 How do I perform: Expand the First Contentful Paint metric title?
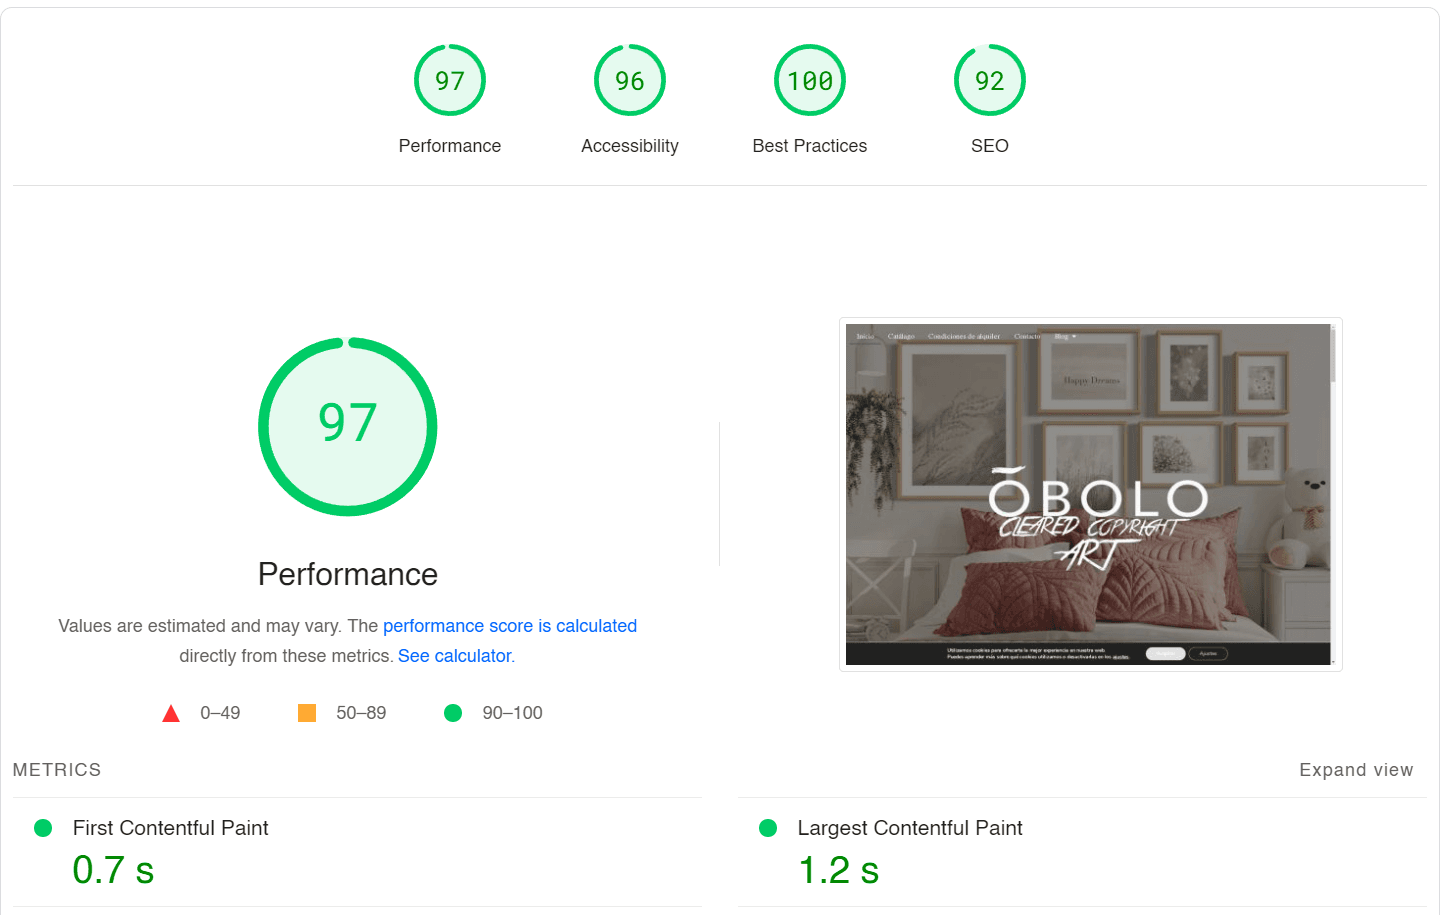point(171,828)
